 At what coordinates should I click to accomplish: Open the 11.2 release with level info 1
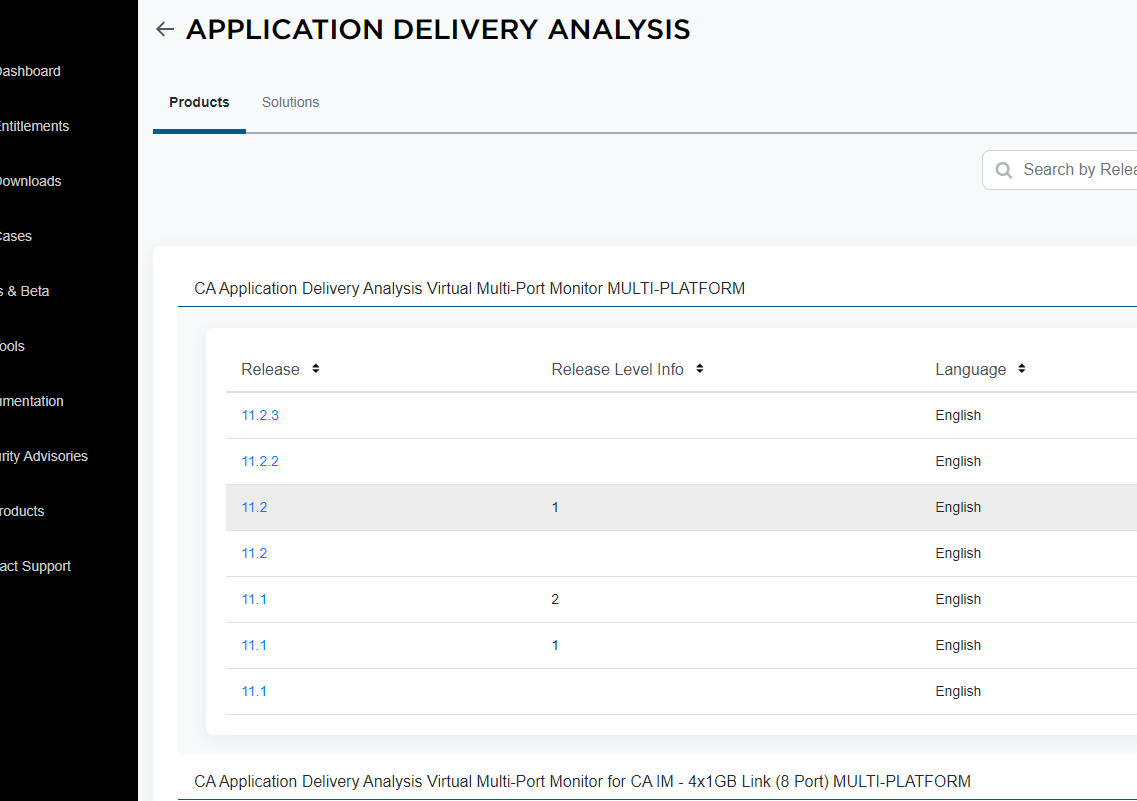click(254, 507)
